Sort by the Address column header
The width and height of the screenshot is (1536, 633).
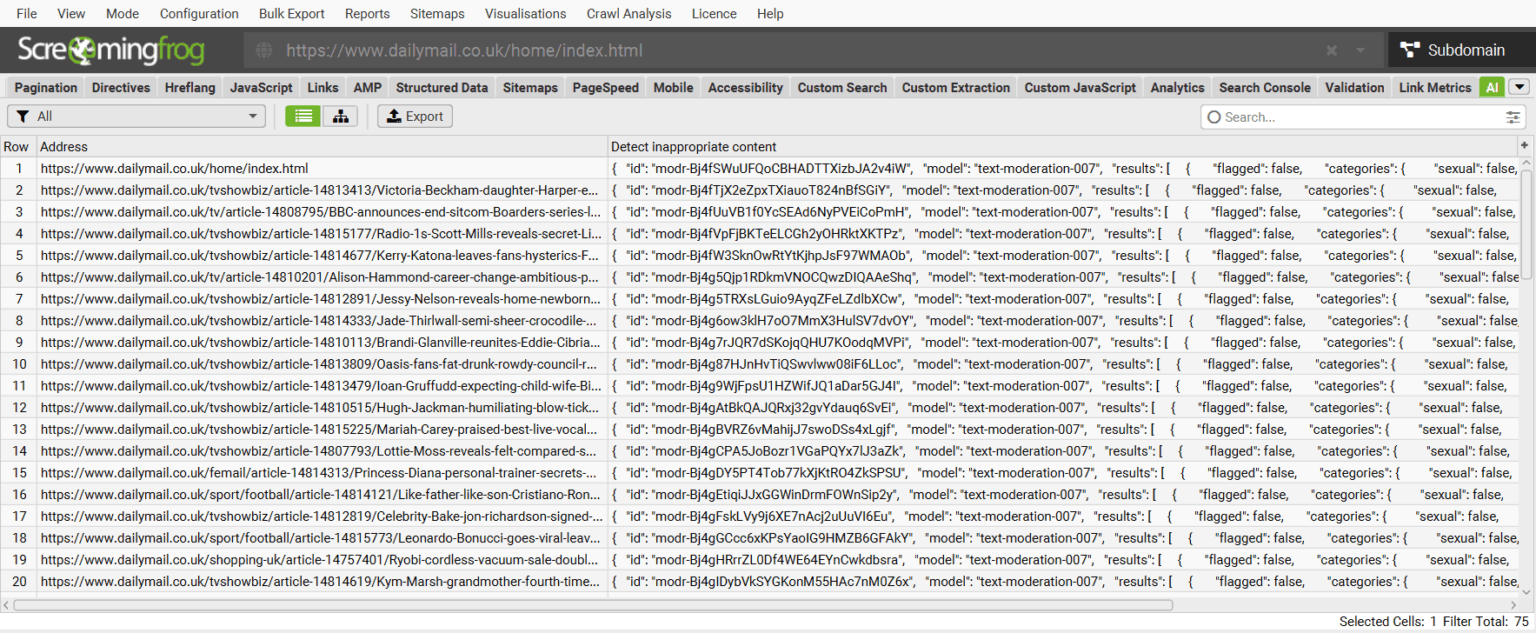click(x=322, y=147)
